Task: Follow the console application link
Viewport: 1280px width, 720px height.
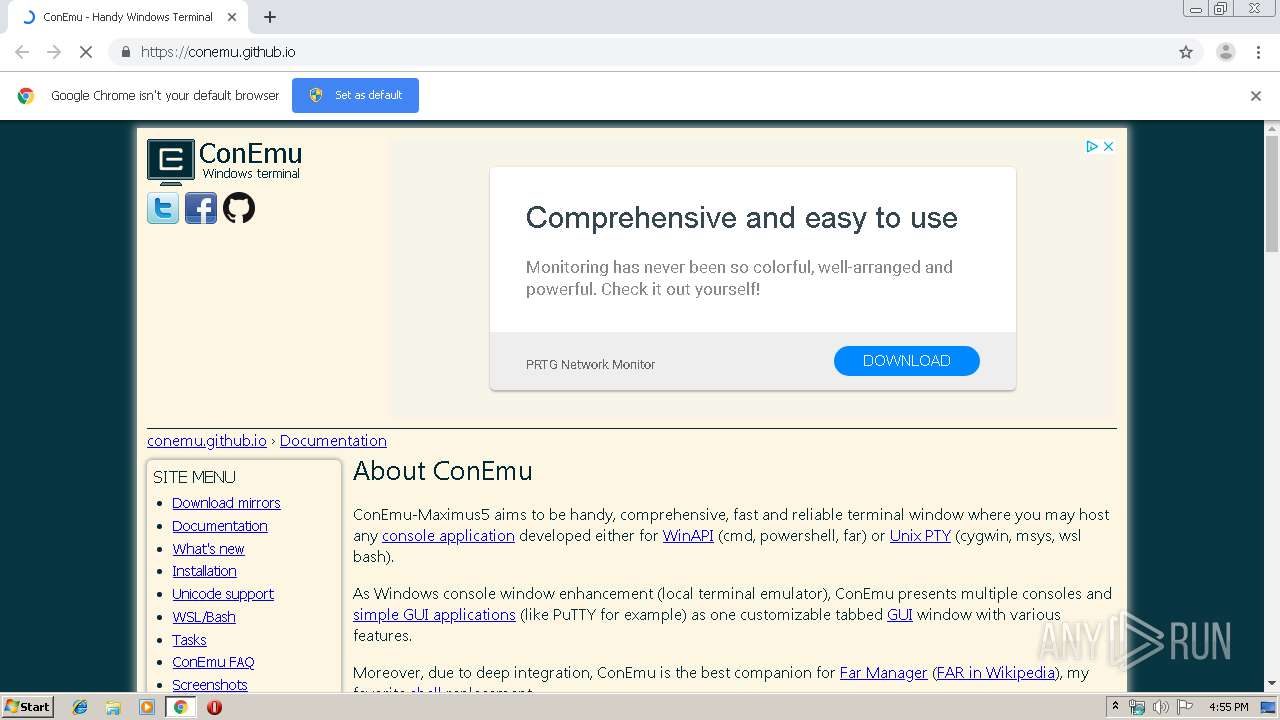Action: click(x=448, y=536)
